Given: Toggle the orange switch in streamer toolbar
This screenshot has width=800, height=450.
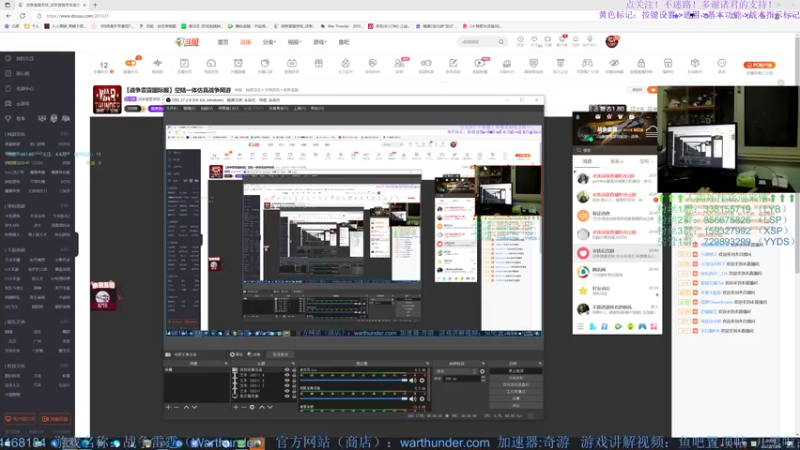Looking at the screenshot, I should [x=131, y=63].
